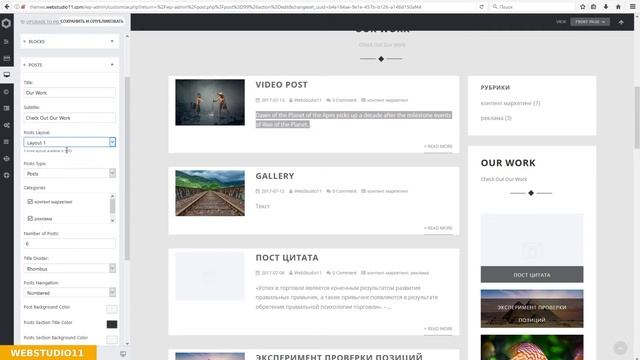The width and height of the screenshot is (640, 360).
Task: Open the Gallery post title
Action: pyautogui.click(x=275, y=176)
